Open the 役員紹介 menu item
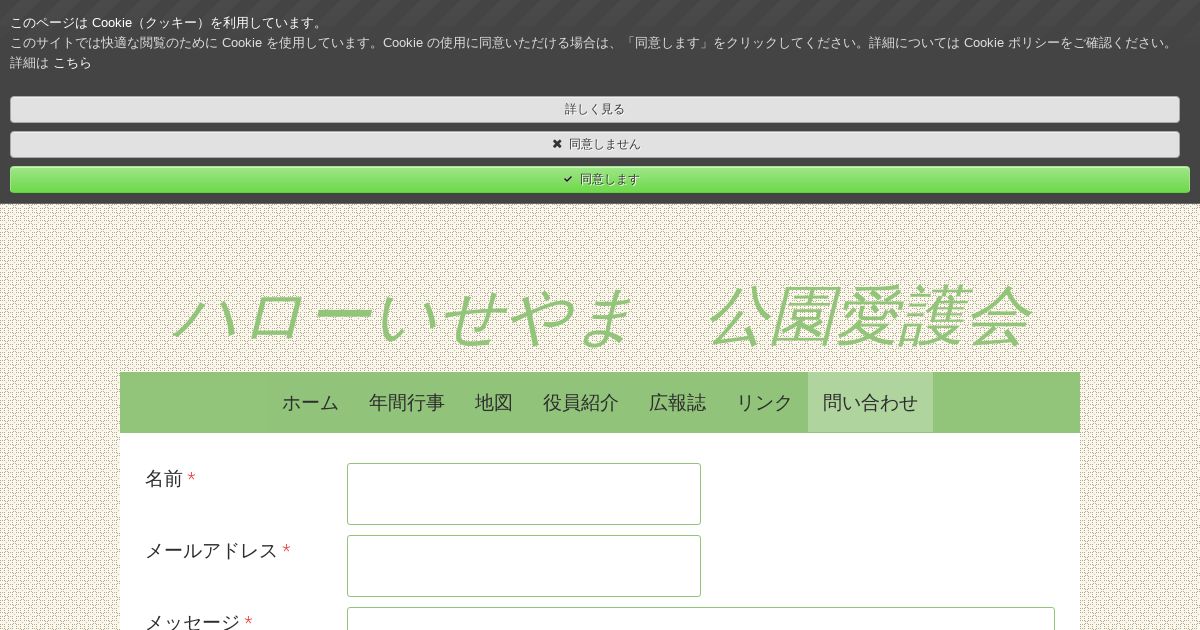Screen dimensions: 1200x630 pos(581,403)
